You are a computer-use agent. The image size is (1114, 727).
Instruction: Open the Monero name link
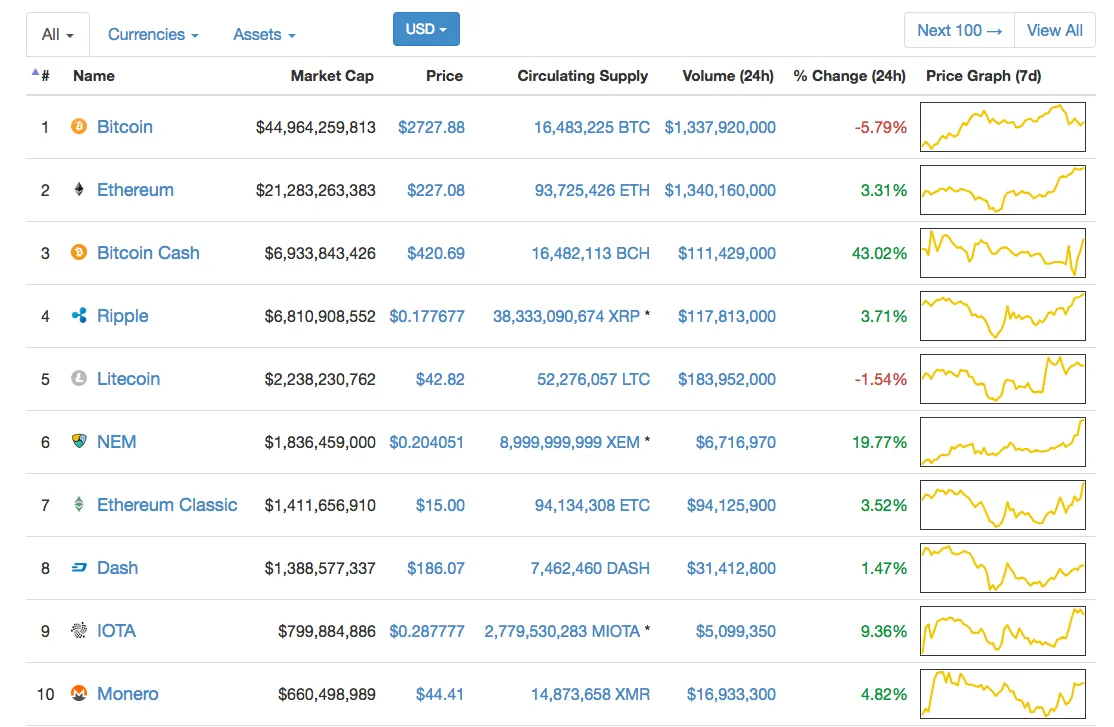(127, 694)
